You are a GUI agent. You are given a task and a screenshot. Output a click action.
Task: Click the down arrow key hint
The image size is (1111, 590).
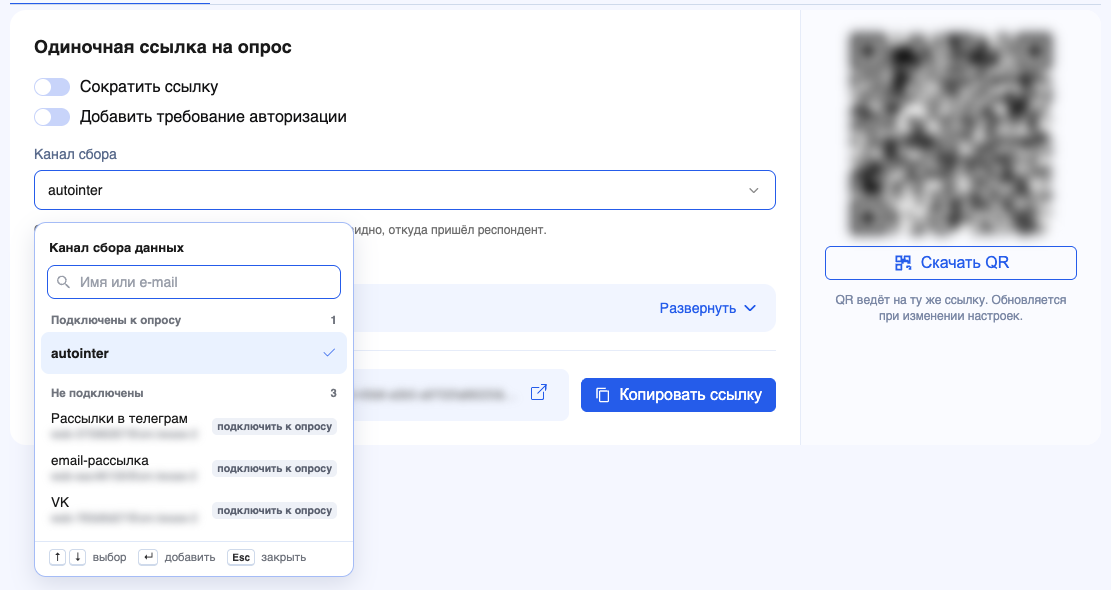pyautogui.click(x=77, y=557)
